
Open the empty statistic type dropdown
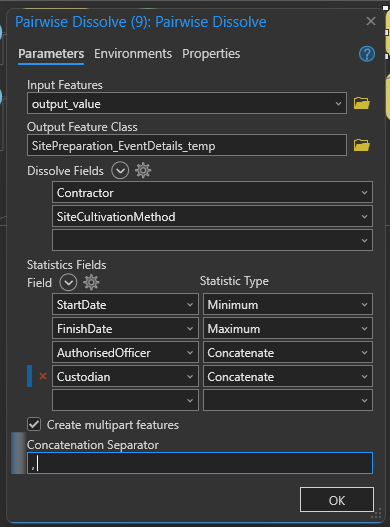point(288,400)
